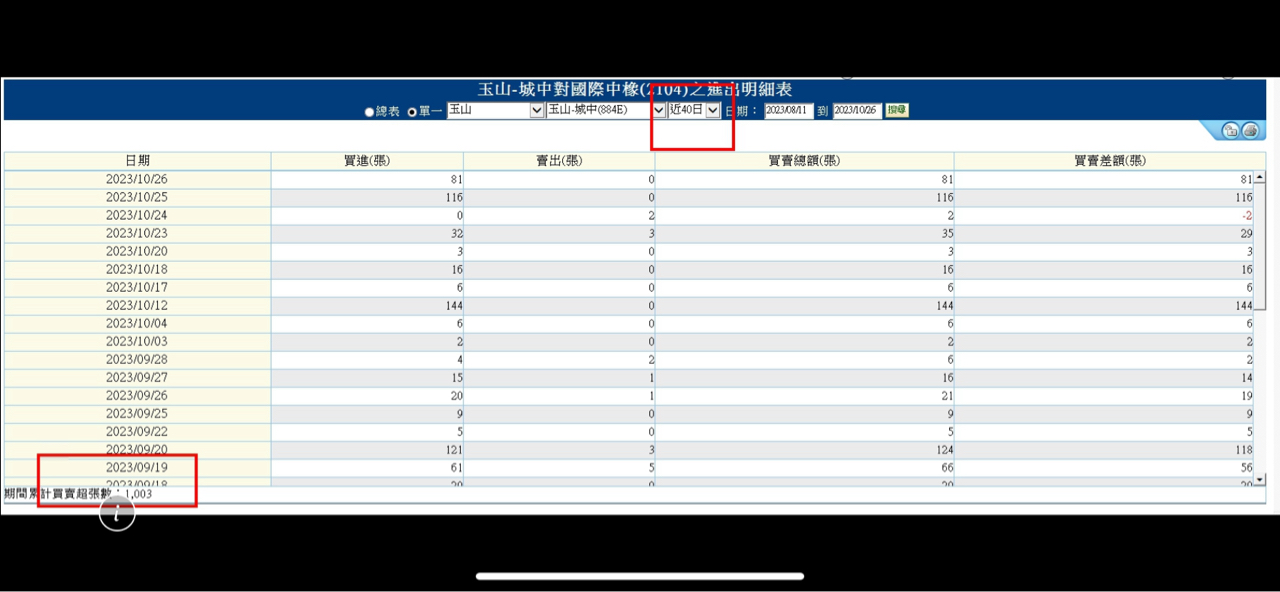Open the 玉山 broker dropdown
Screen dimensions: 1280x592
click(x=495, y=111)
